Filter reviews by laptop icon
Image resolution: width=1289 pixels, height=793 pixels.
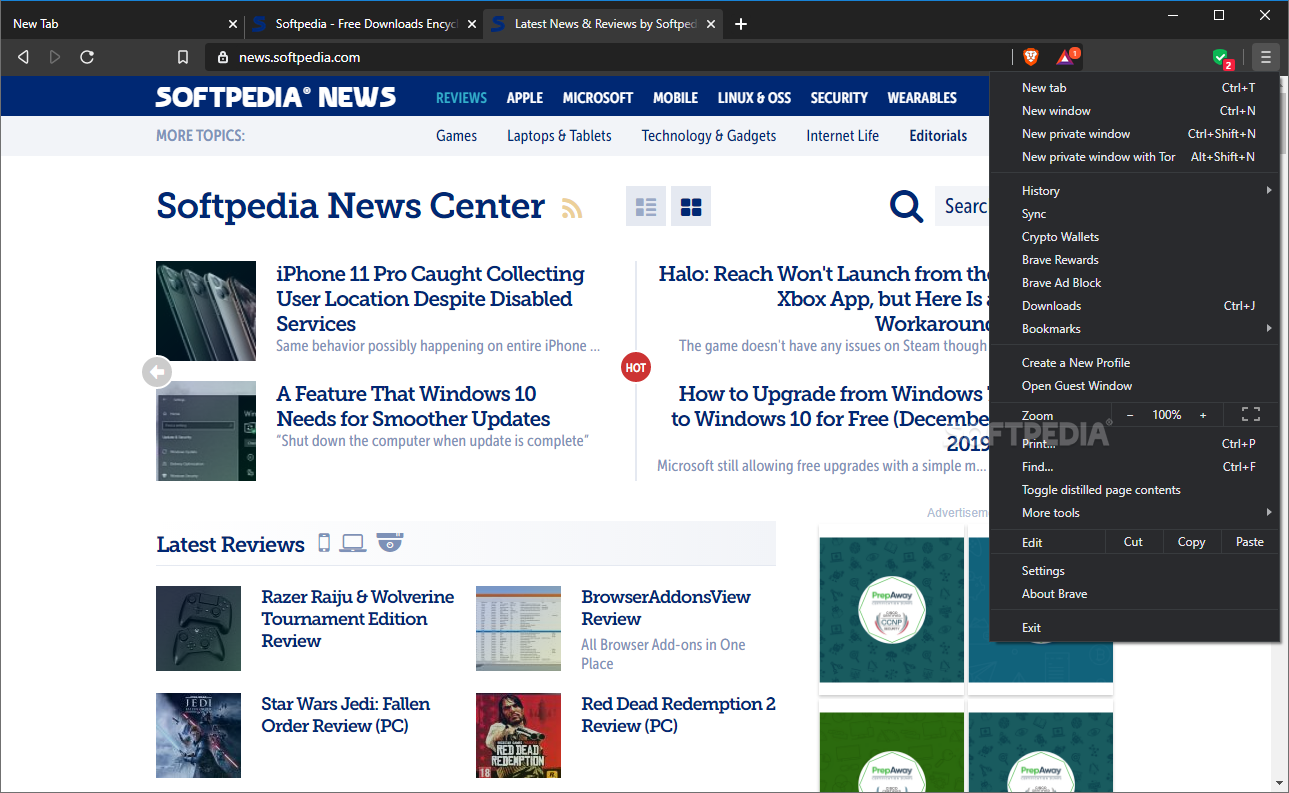[x=353, y=543]
